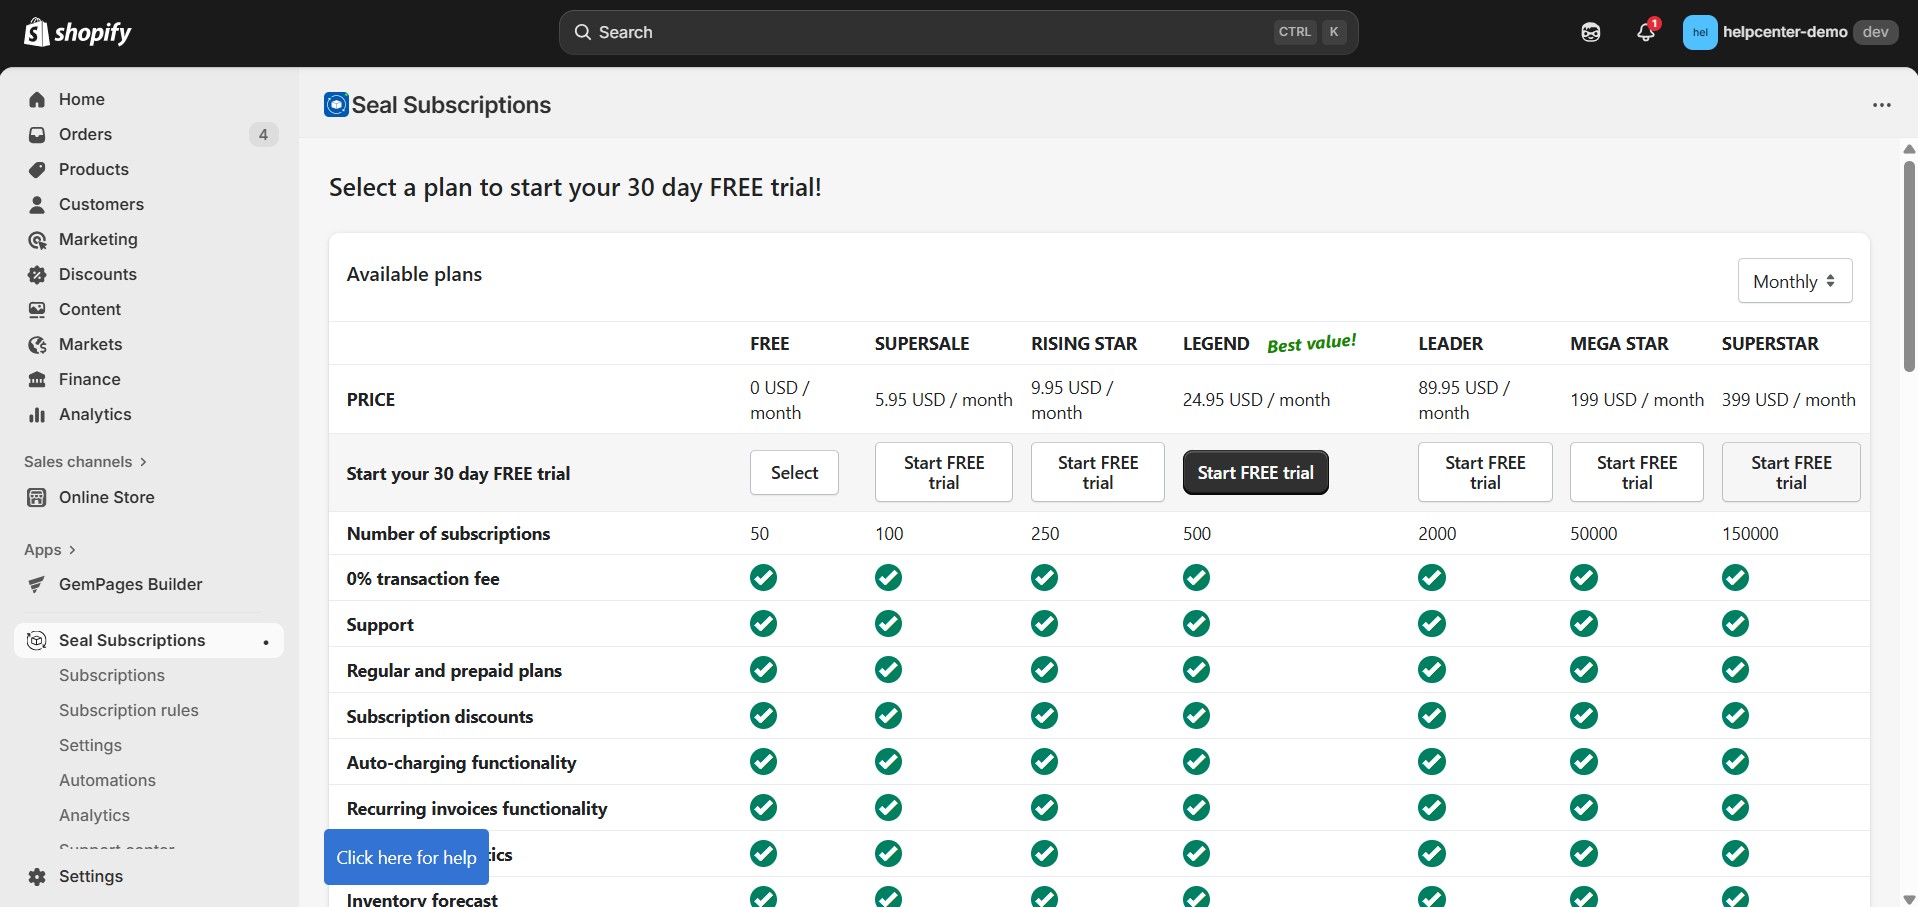Open the three-dot actions menu near Seal Subscriptions
Screen dimensions: 1918x907
pyautogui.click(x=1883, y=104)
